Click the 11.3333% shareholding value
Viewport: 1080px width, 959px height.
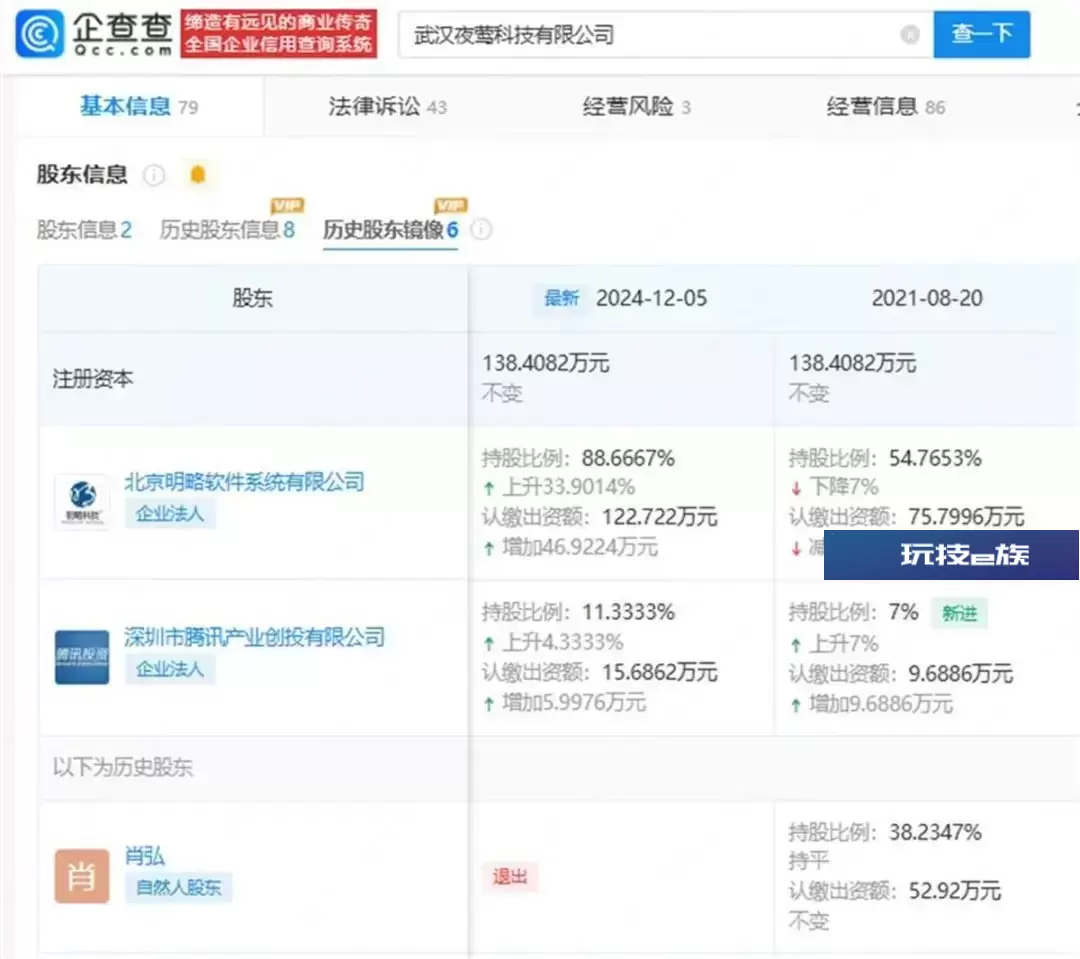(x=628, y=612)
